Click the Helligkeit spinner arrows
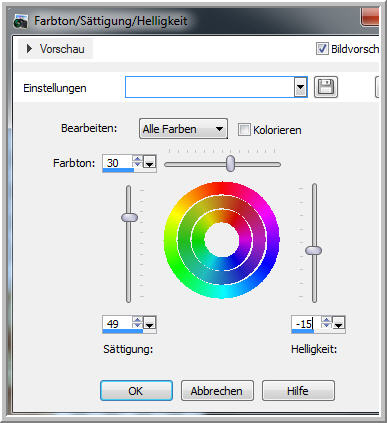Image resolution: width=387 pixels, height=423 pixels. pos(326,323)
